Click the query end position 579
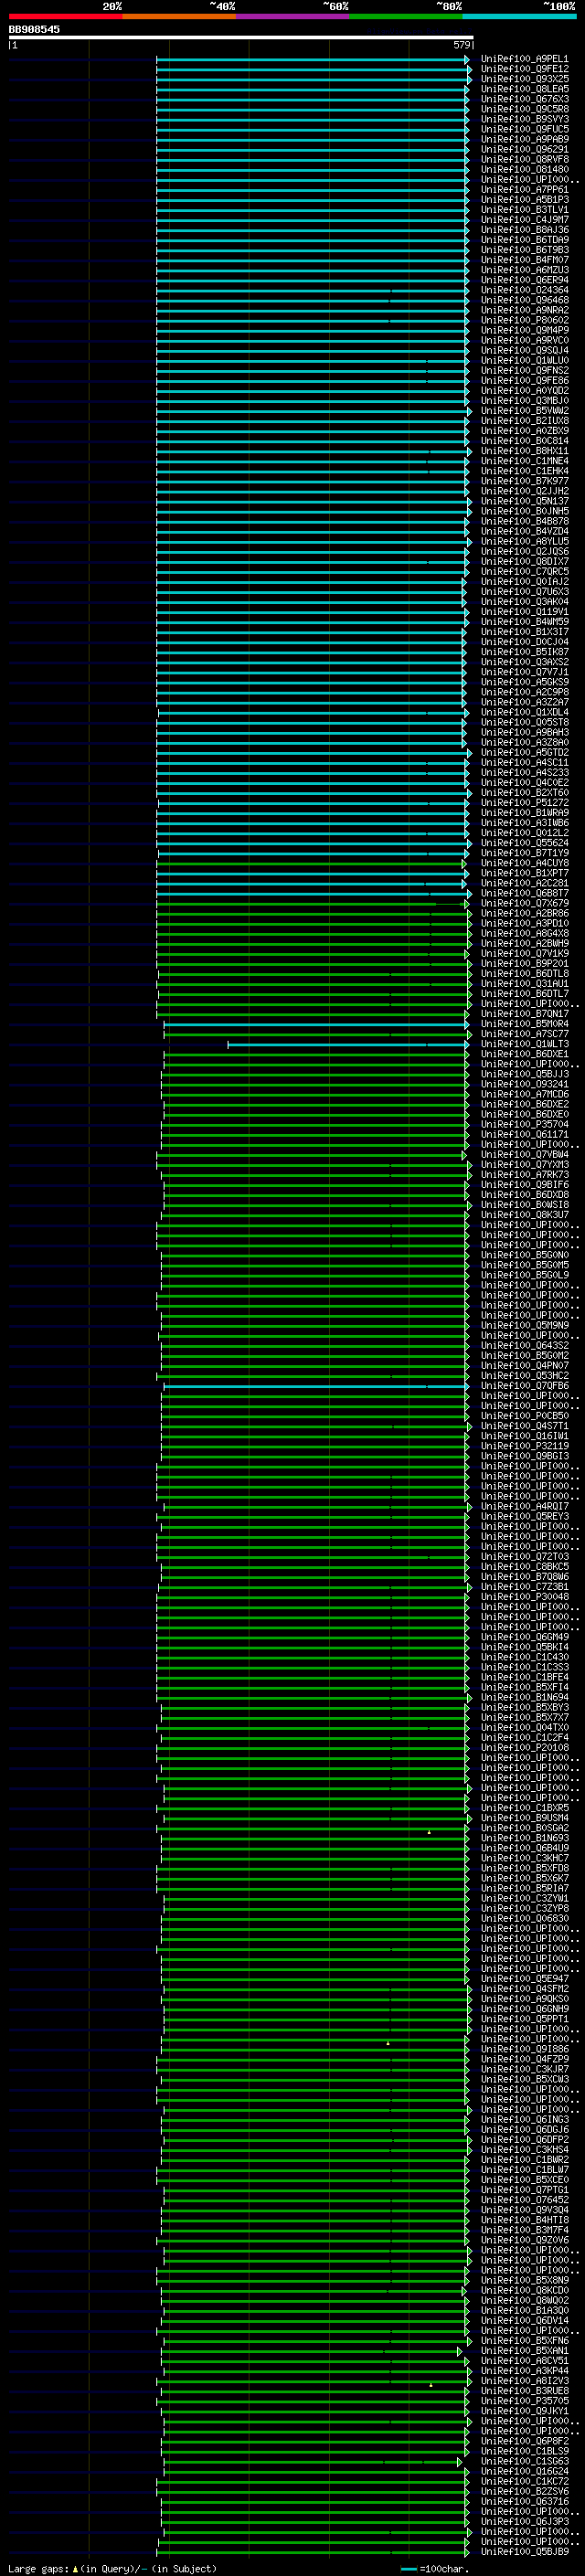The image size is (585, 2576). [461, 45]
